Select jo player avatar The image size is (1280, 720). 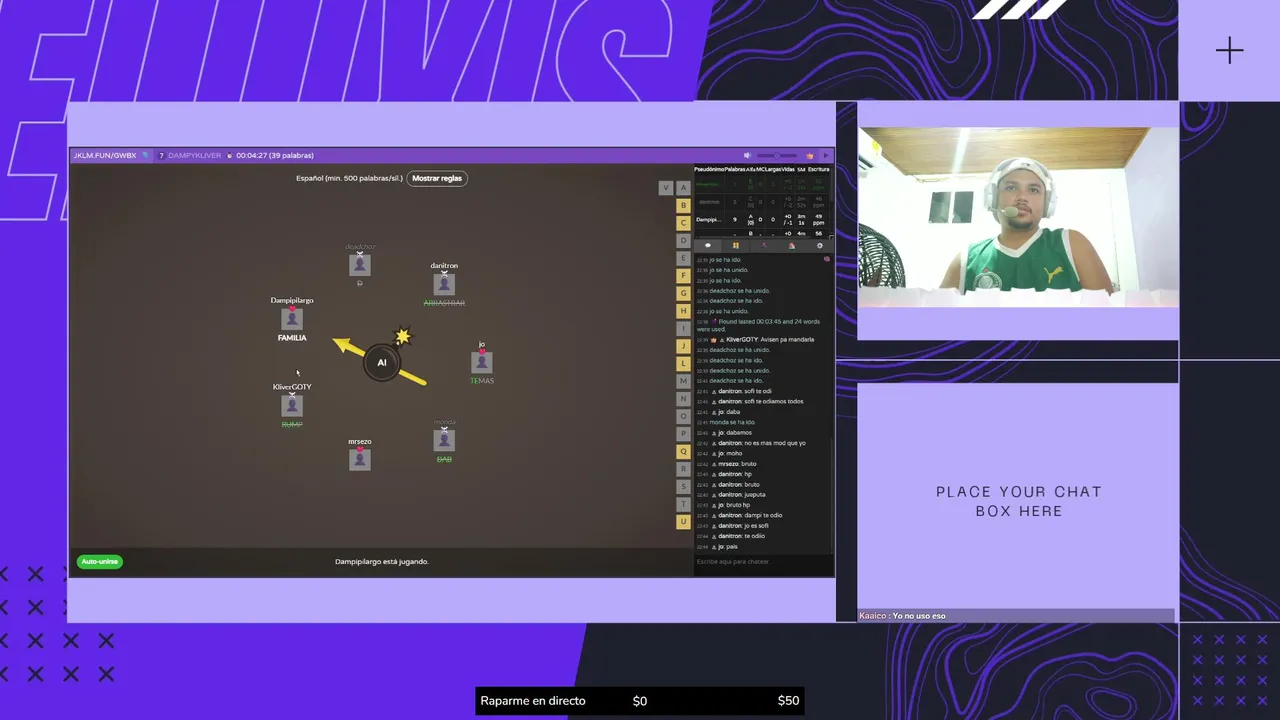click(x=481, y=362)
